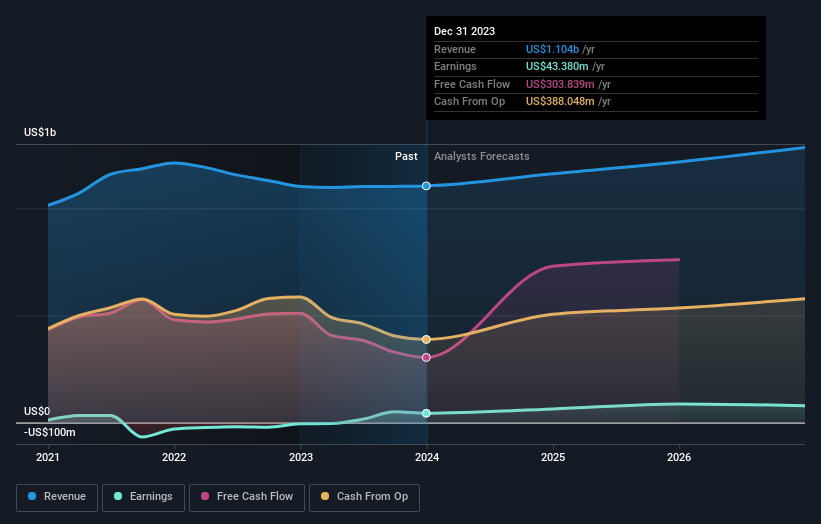821x524 pixels.
Task: Toggle the Cash From Op legend button
Action: point(364,497)
